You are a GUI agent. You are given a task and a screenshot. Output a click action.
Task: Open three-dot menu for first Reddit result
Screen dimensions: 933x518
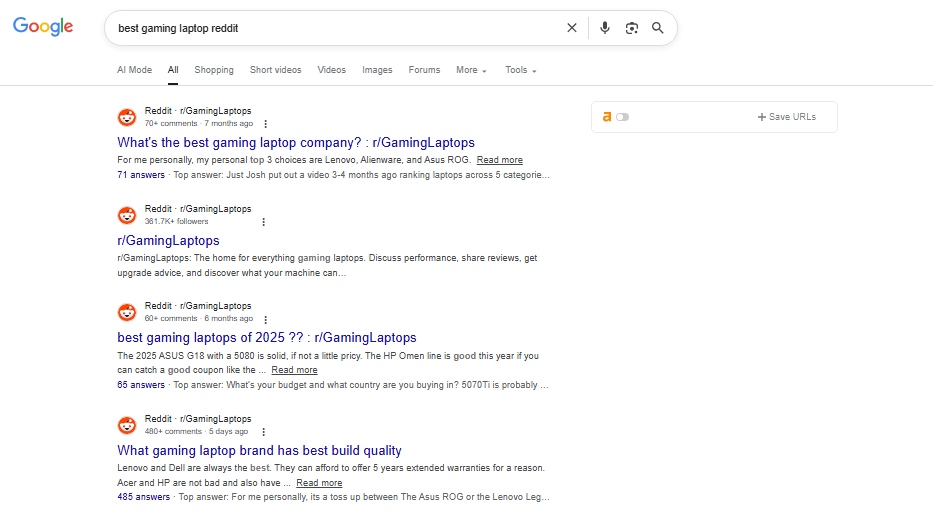coord(265,124)
